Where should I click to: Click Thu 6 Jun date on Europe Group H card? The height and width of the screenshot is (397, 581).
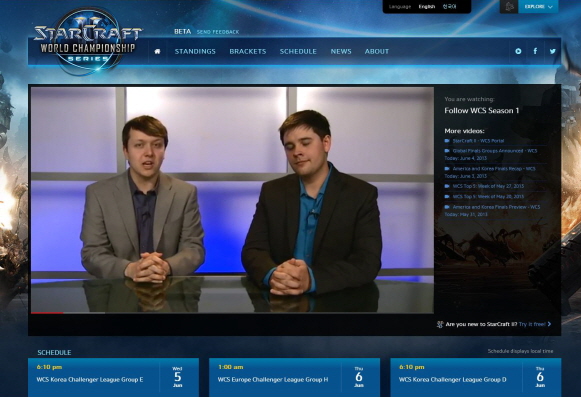(359, 377)
